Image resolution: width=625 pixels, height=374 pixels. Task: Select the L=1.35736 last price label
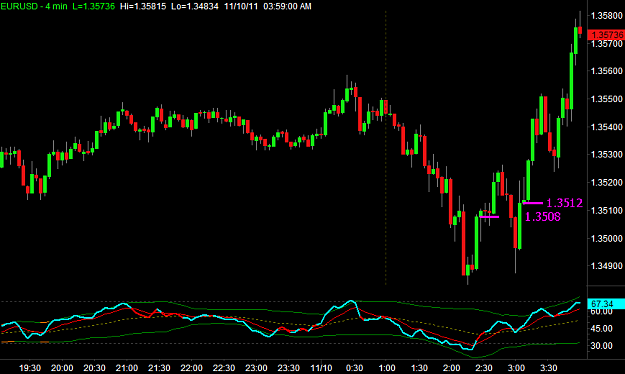(94, 6)
